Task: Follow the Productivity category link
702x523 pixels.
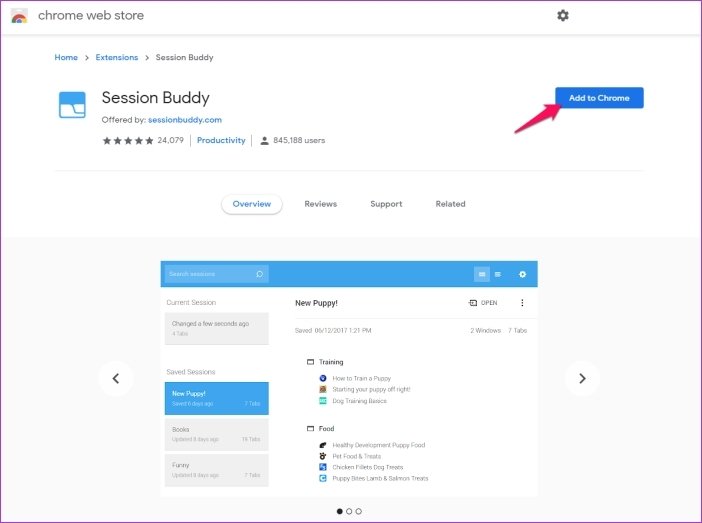Action: (221, 141)
